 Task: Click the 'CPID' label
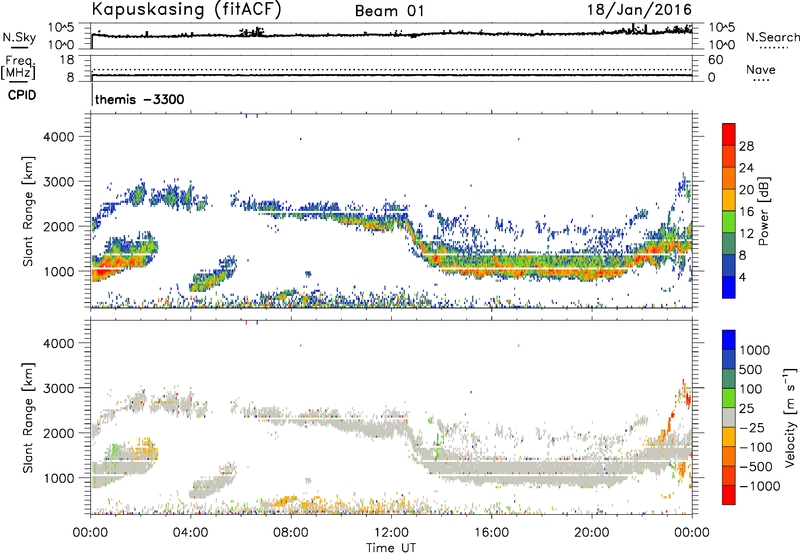tap(22, 95)
